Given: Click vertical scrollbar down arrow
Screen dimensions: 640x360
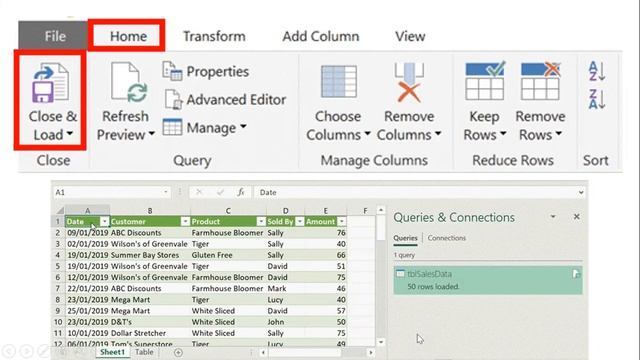Looking at the screenshot, I should [380, 342].
